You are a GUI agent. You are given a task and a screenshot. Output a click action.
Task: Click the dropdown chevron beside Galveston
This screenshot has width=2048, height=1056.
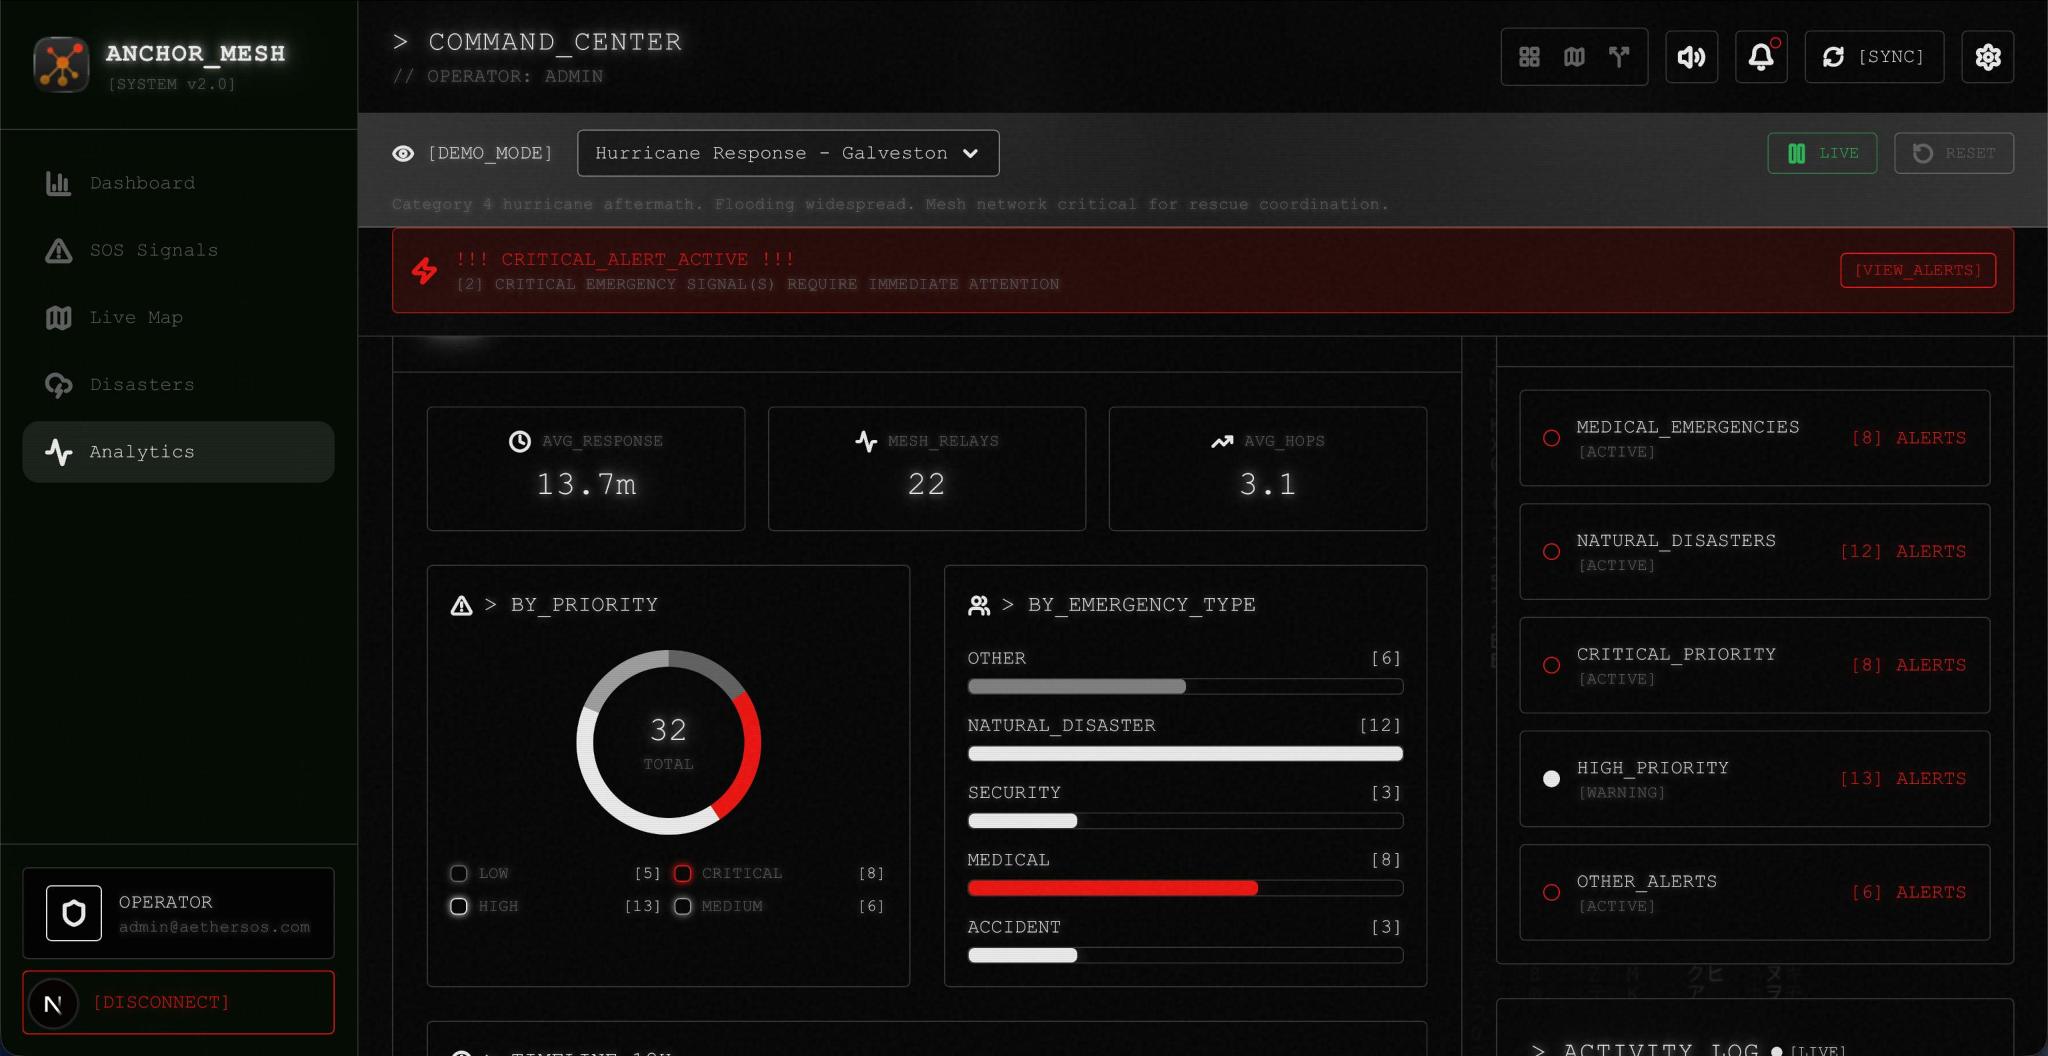click(970, 153)
